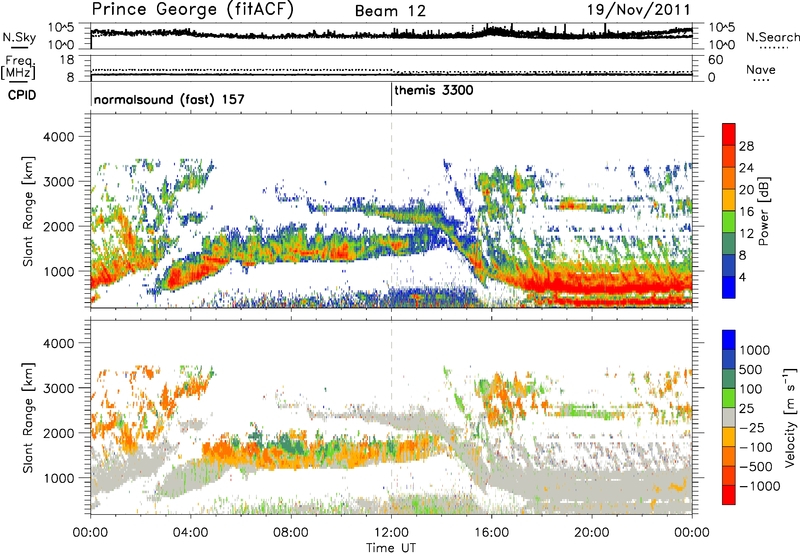Click the '16:00' time tick label

pos(491,533)
